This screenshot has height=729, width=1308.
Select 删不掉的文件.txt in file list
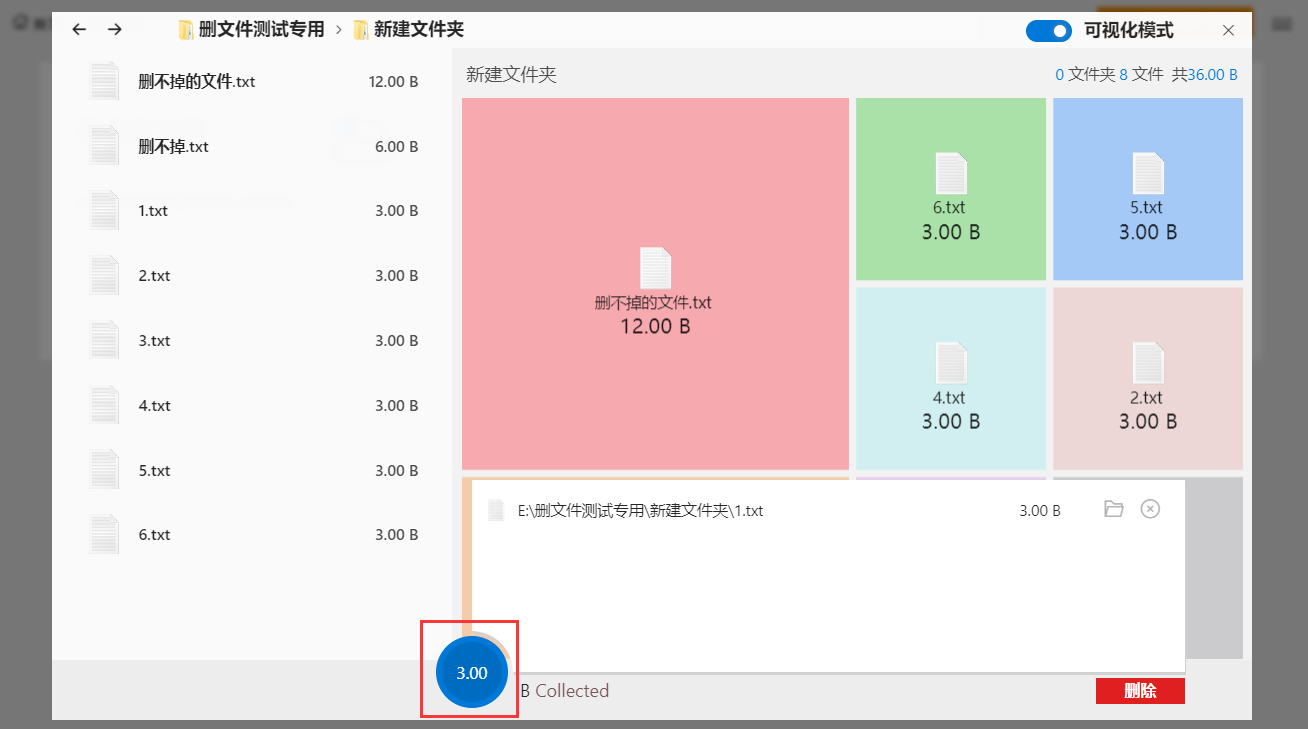point(252,81)
